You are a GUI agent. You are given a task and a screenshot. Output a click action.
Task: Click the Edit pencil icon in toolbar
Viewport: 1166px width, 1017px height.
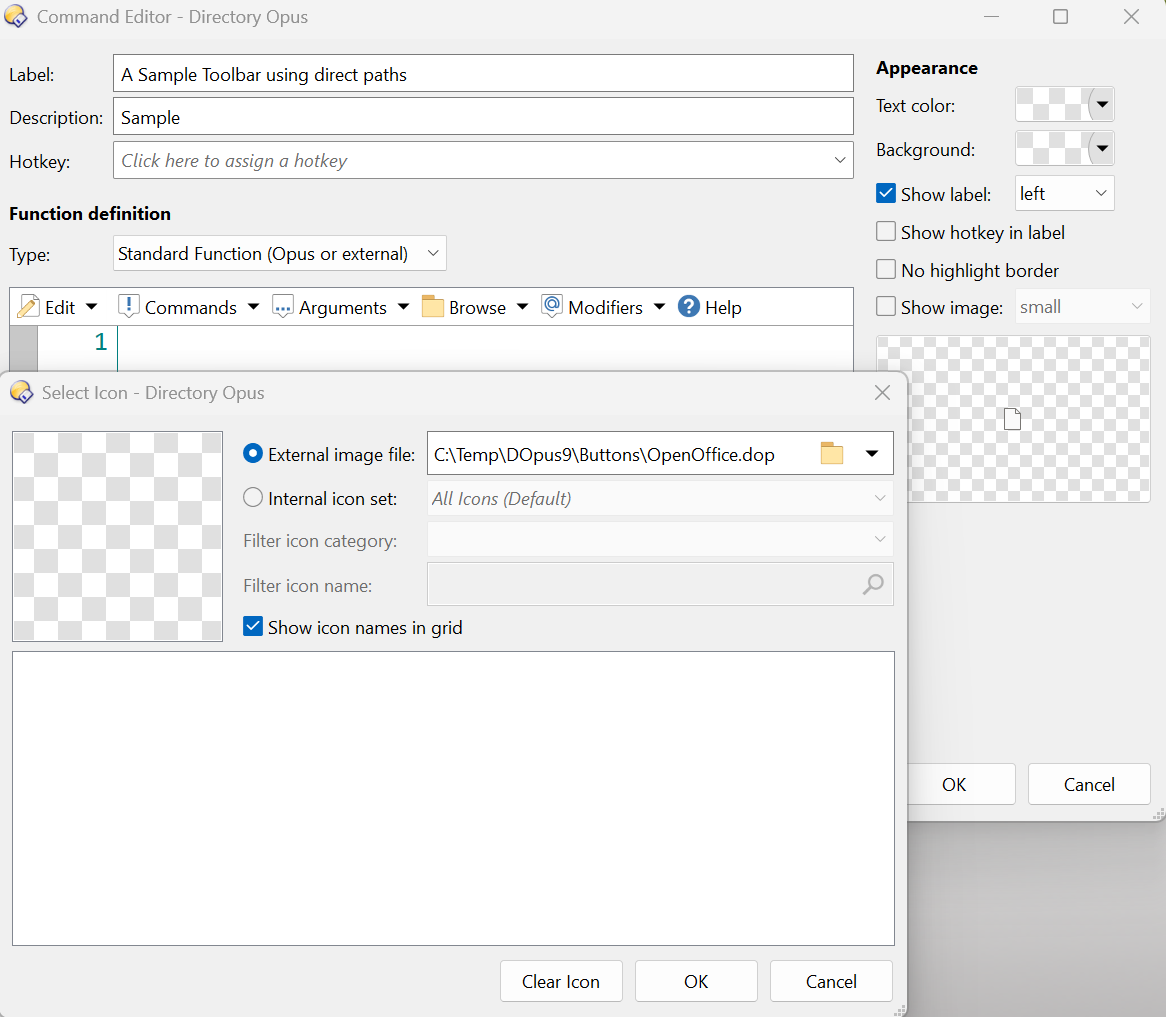[x=29, y=307]
